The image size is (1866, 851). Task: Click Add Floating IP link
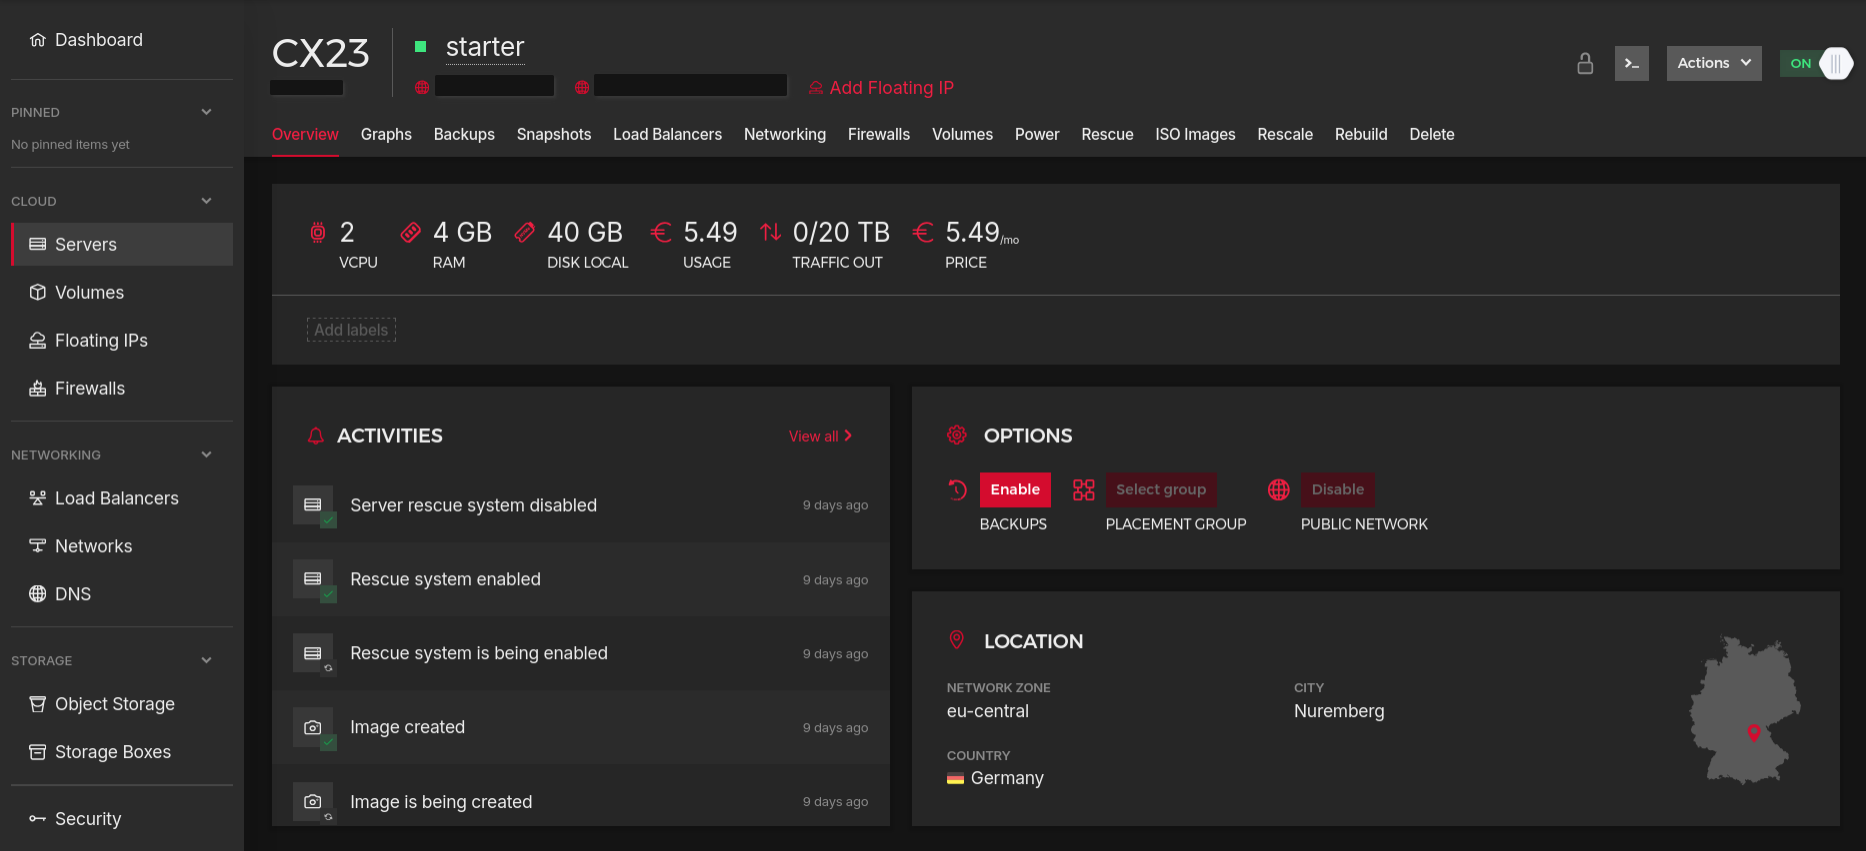(x=881, y=88)
